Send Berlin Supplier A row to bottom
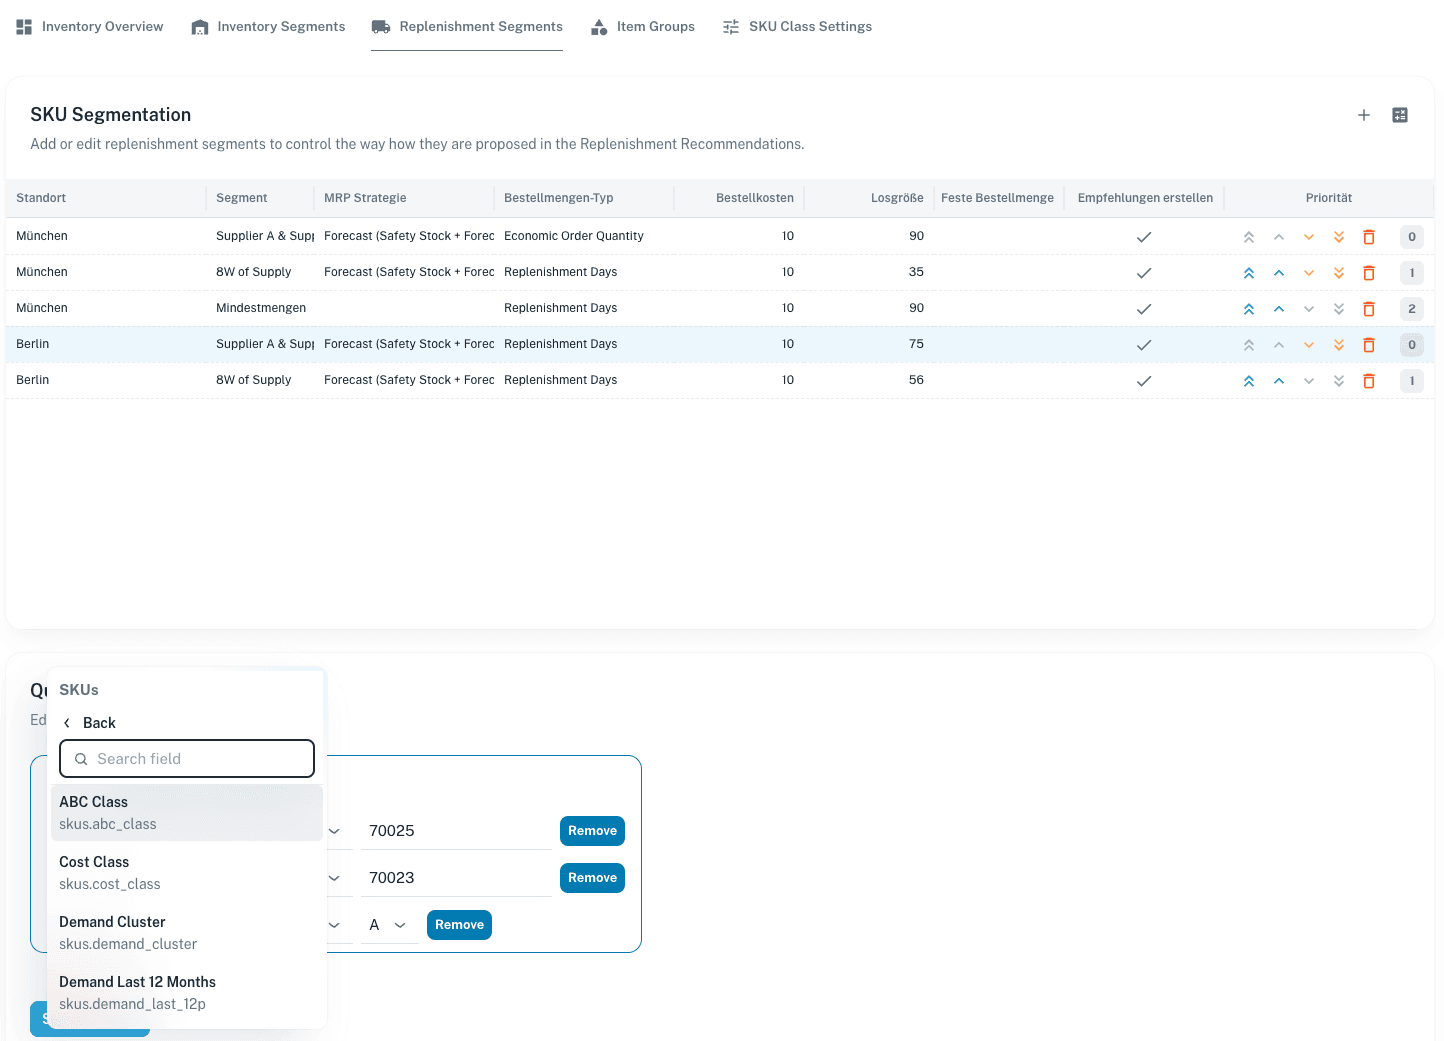Image resolution: width=1444 pixels, height=1041 pixels. [1339, 345]
